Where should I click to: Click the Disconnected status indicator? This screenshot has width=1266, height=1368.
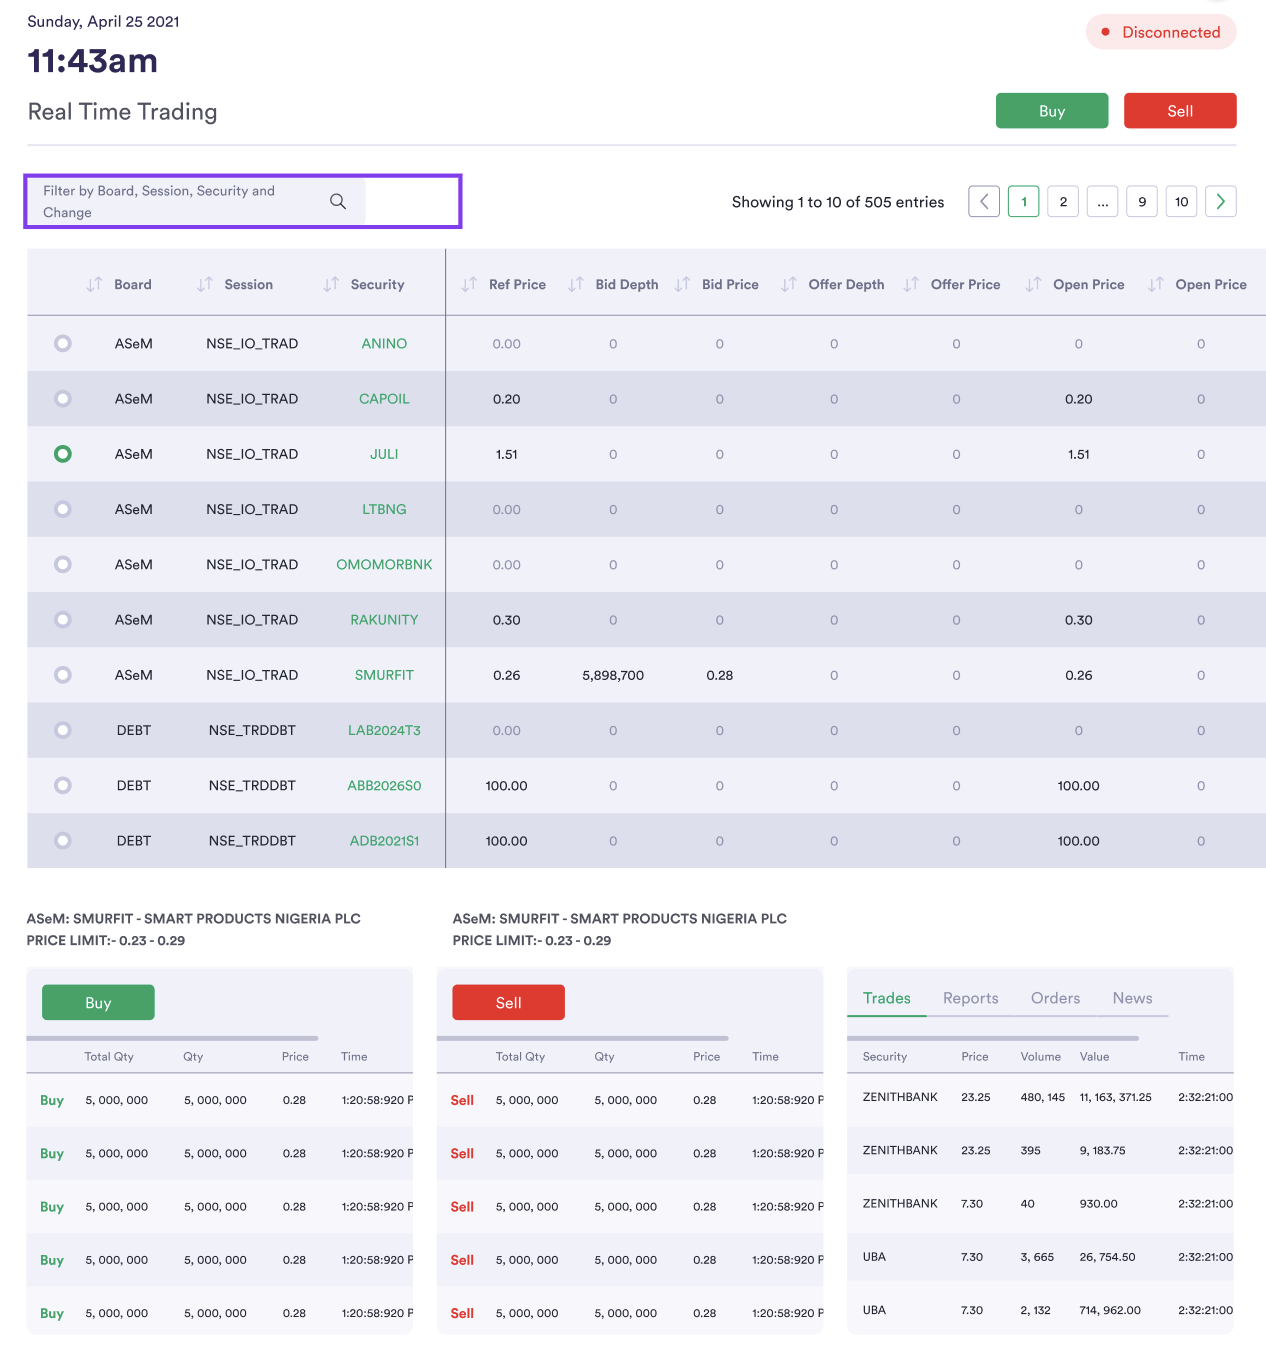(1161, 31)
